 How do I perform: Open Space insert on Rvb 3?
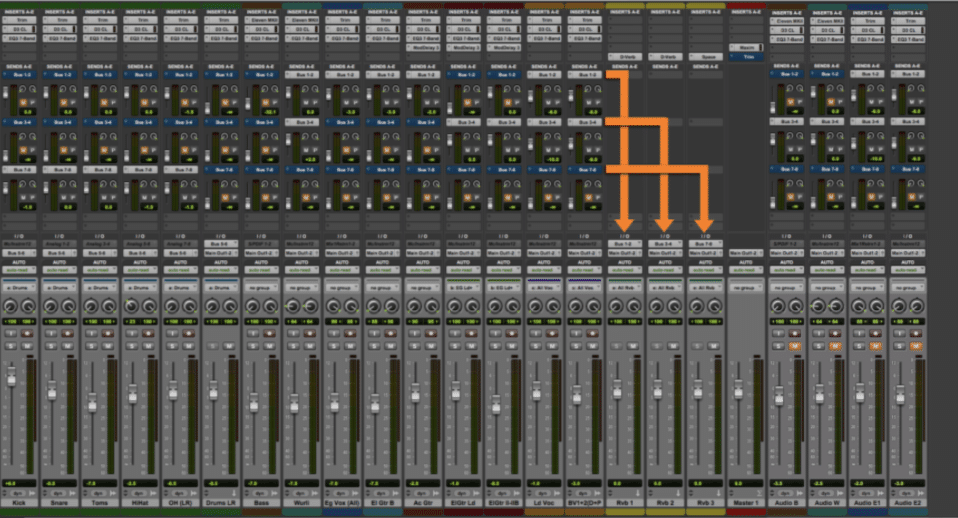pyautogui.click(x=705, y=57)
